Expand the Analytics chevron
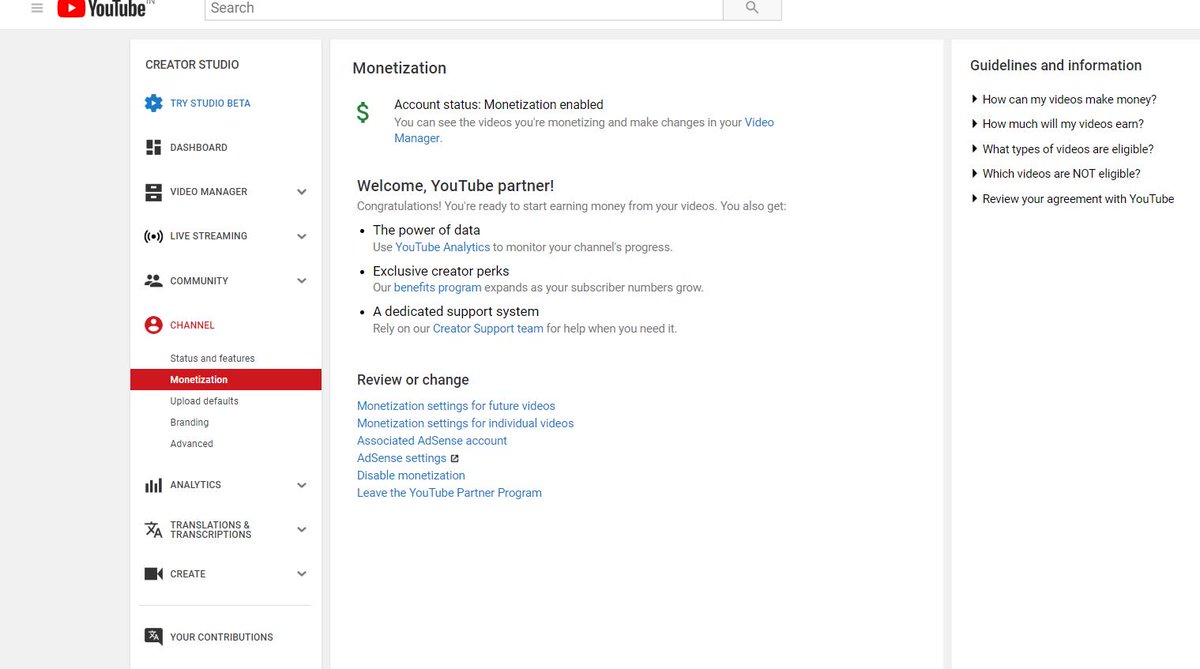 pyautogui.click(x=301, y=485)
